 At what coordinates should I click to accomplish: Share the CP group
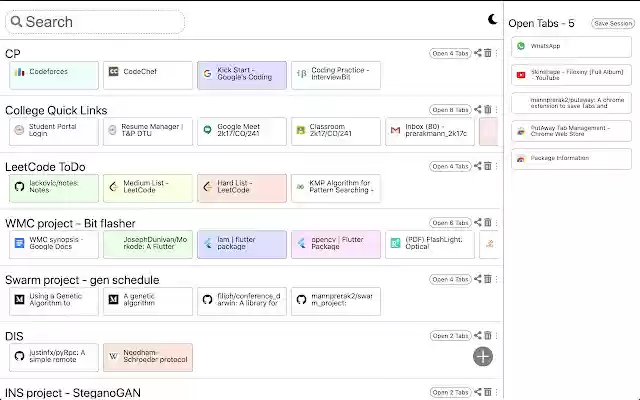478,53
